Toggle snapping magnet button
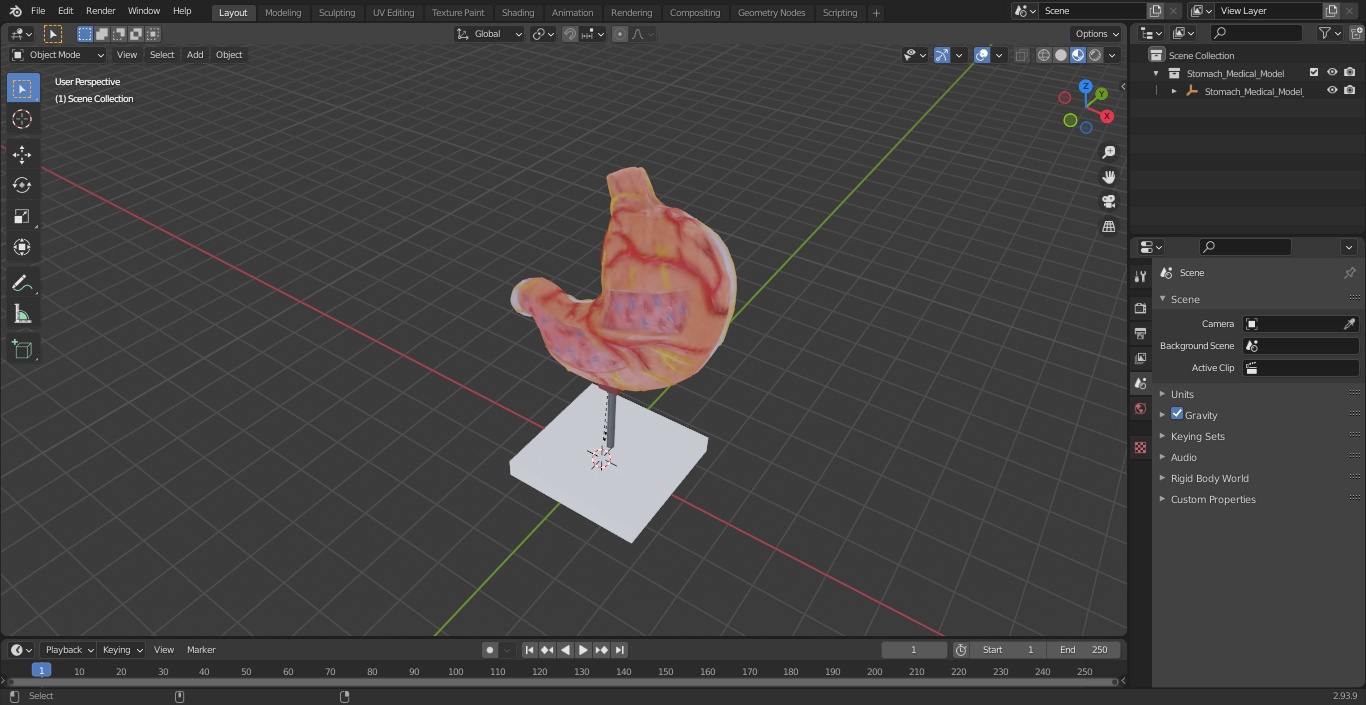The width and height of the screenshot is (1366, 705). 570,34
